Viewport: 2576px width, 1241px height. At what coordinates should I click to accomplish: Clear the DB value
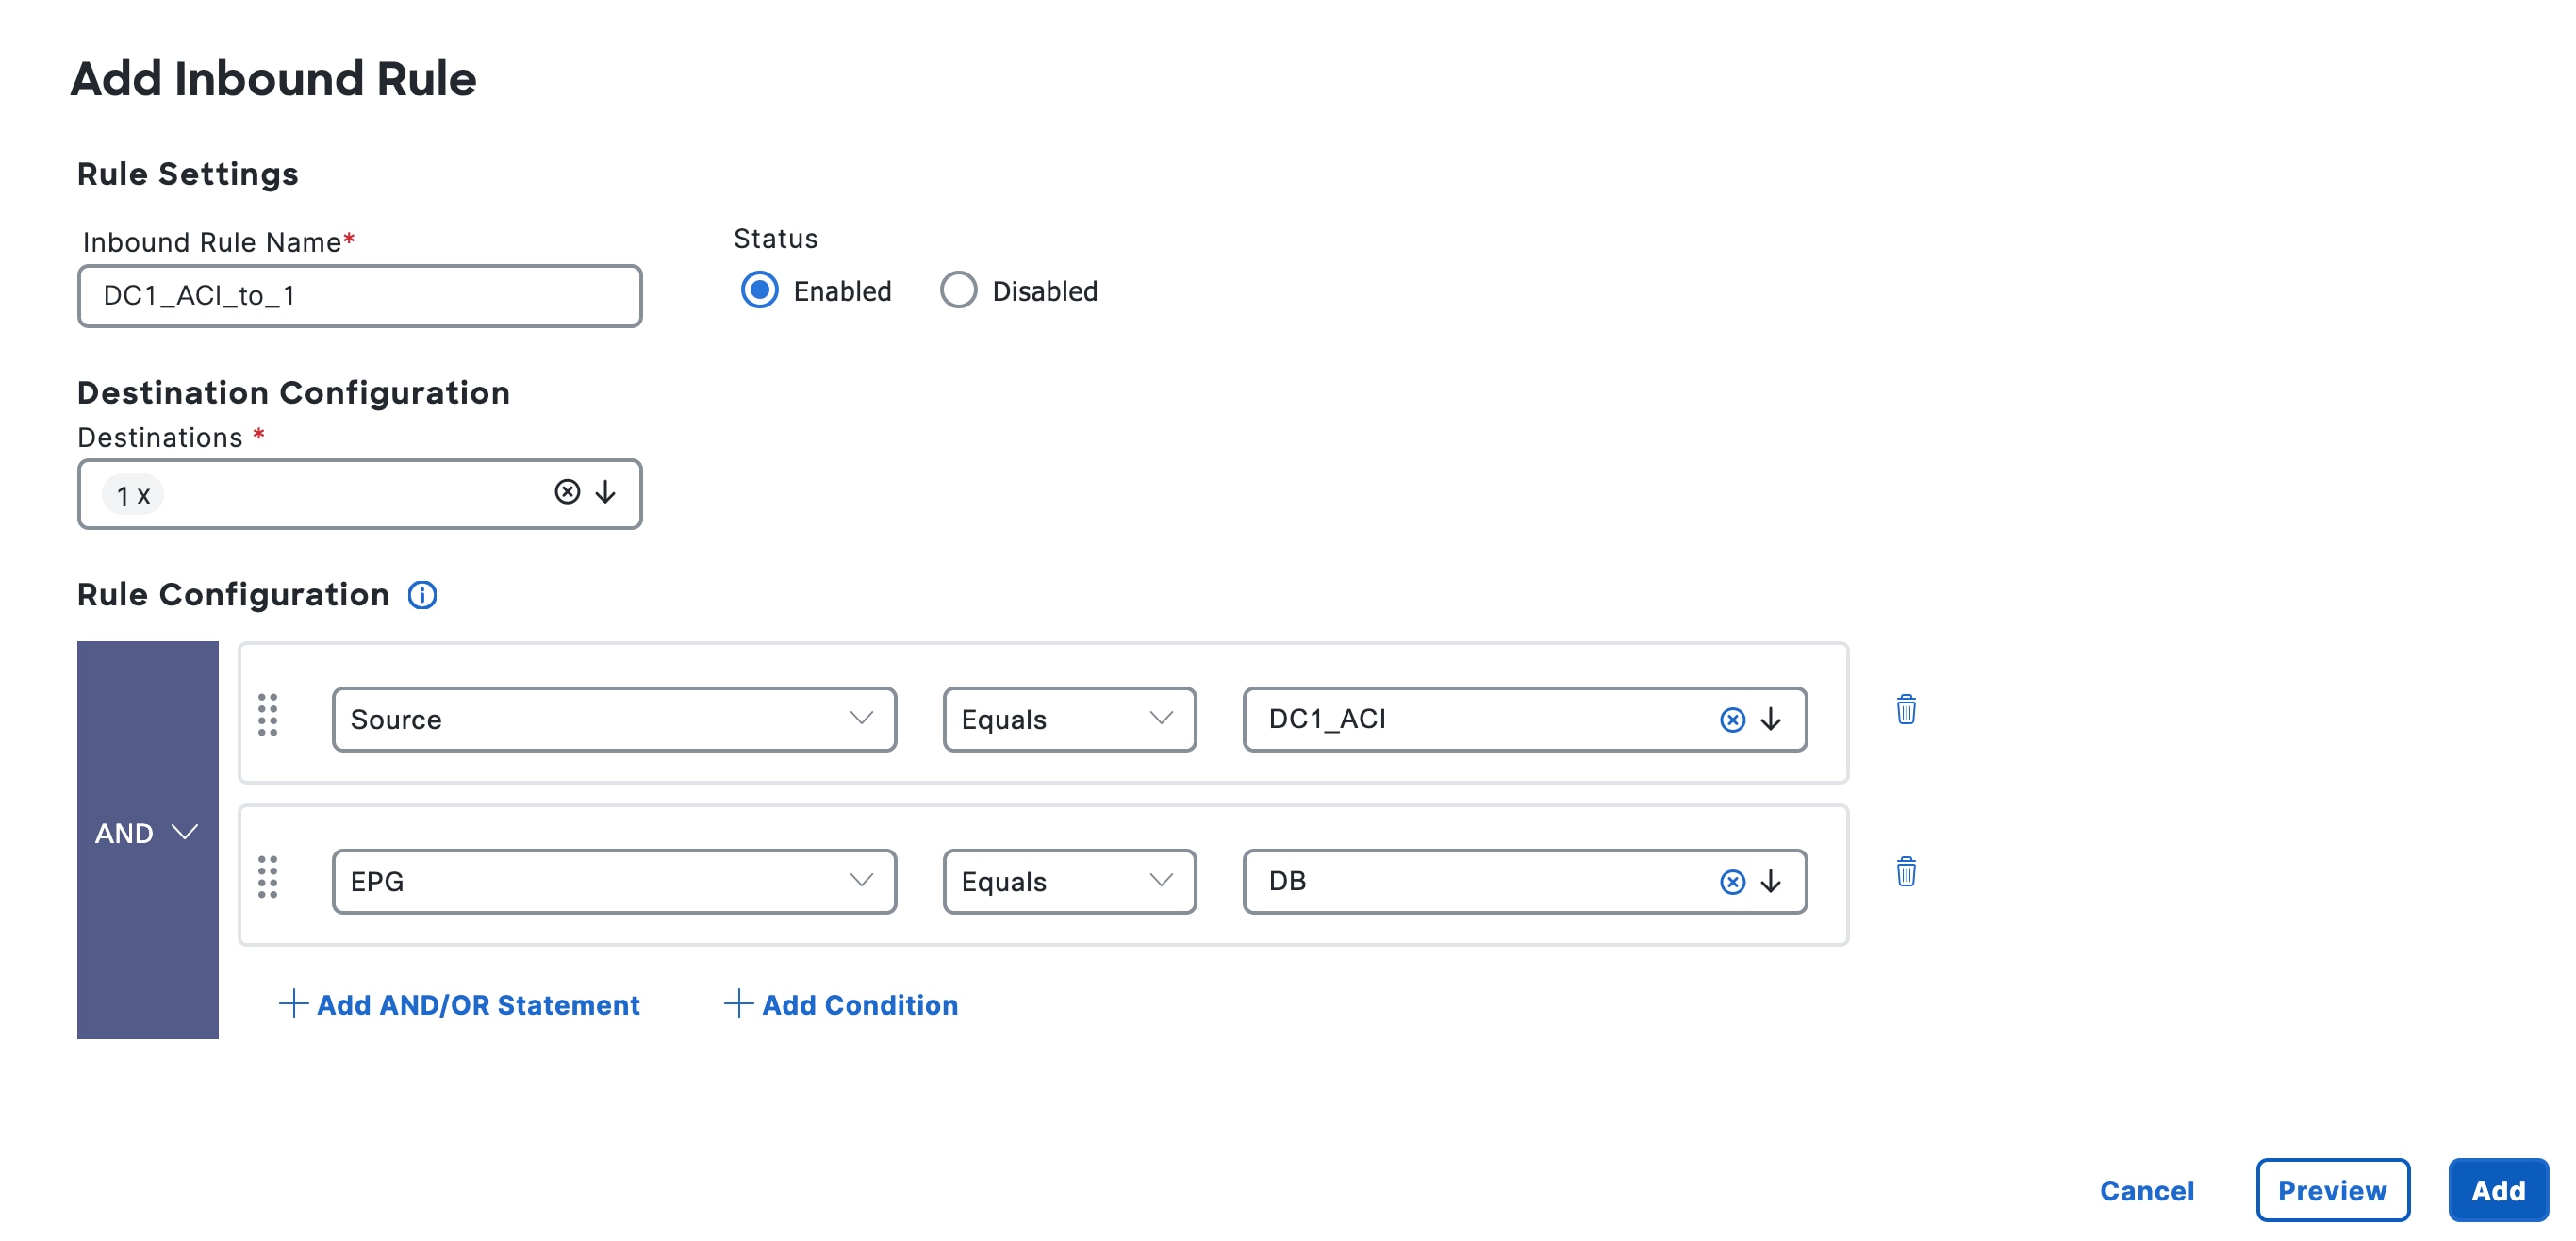[x=1731, y=882]
